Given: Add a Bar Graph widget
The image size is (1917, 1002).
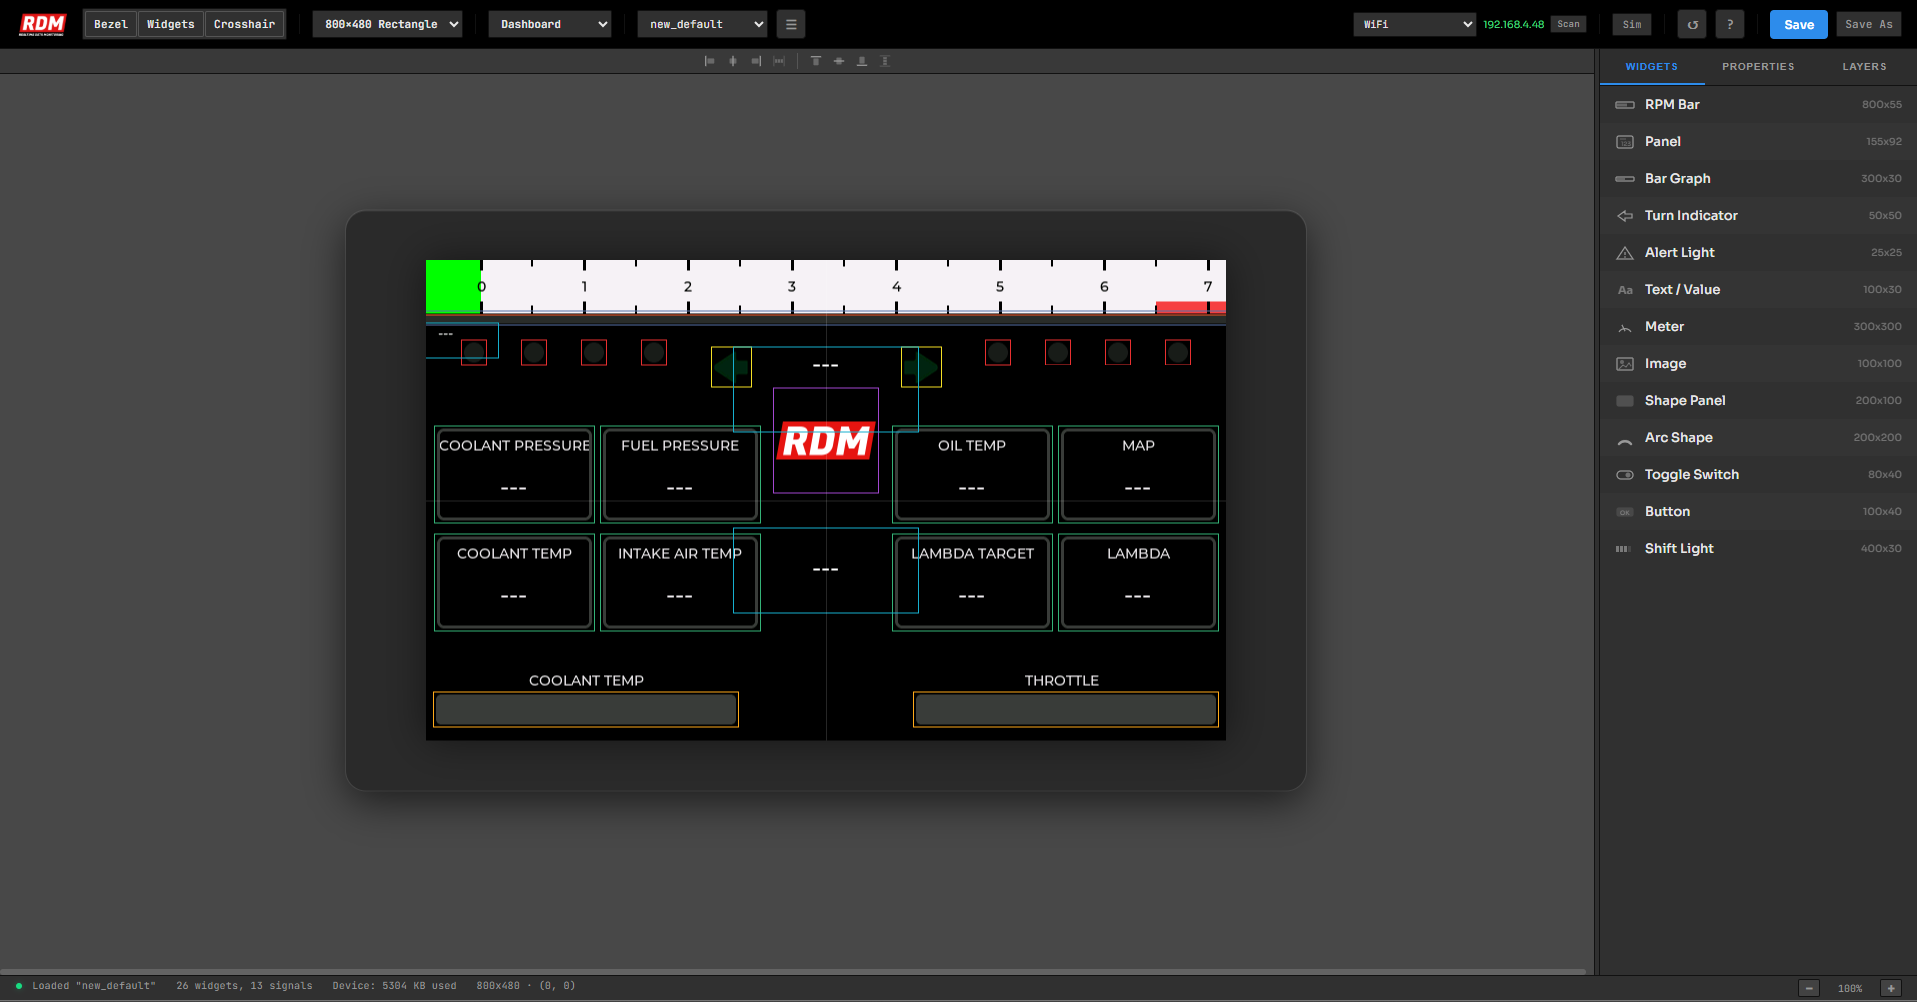Looking at the screenshot, I should 1758,178.
